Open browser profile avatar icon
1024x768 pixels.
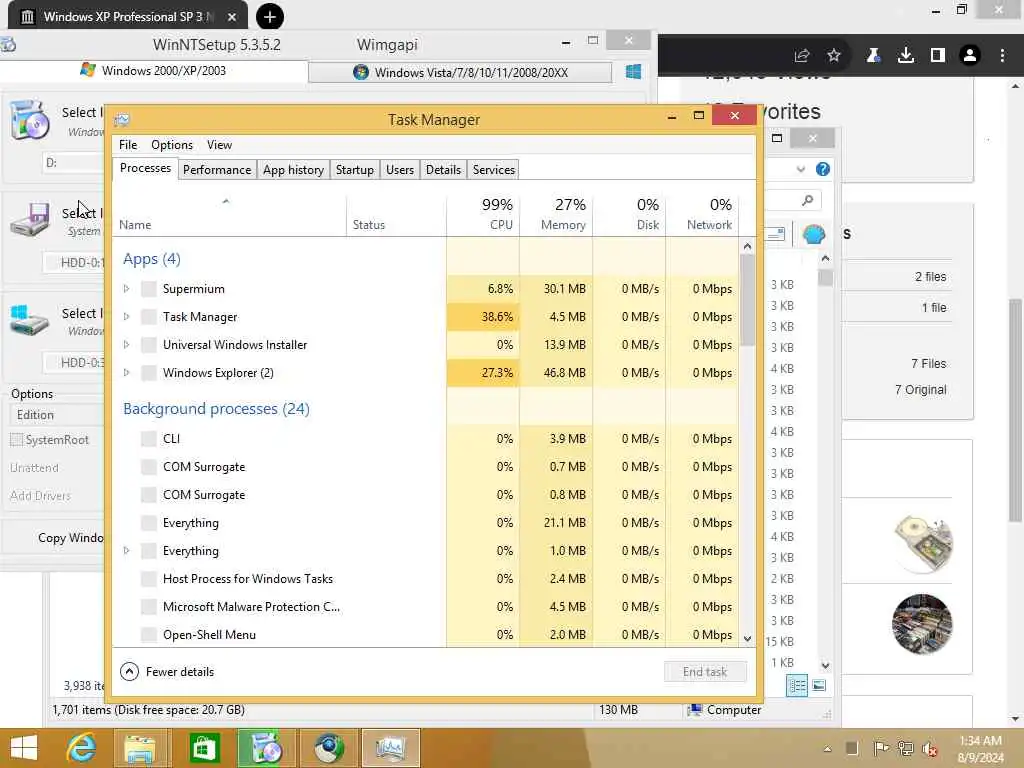(970, 56)
